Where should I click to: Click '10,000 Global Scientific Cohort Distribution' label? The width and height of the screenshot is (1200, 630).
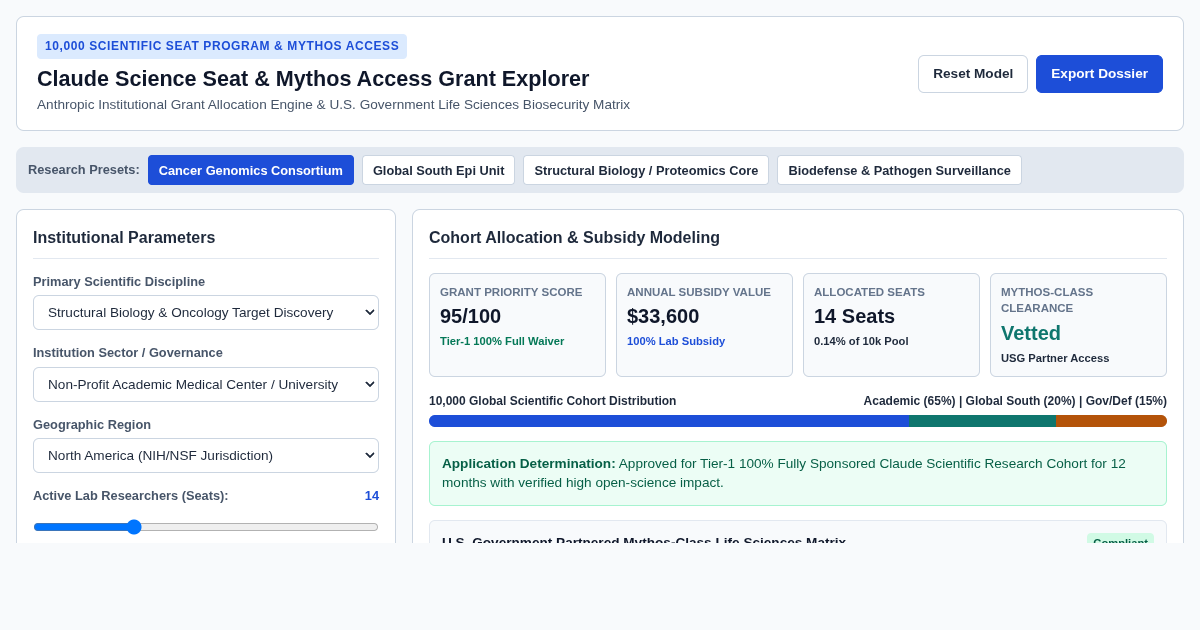552,401
